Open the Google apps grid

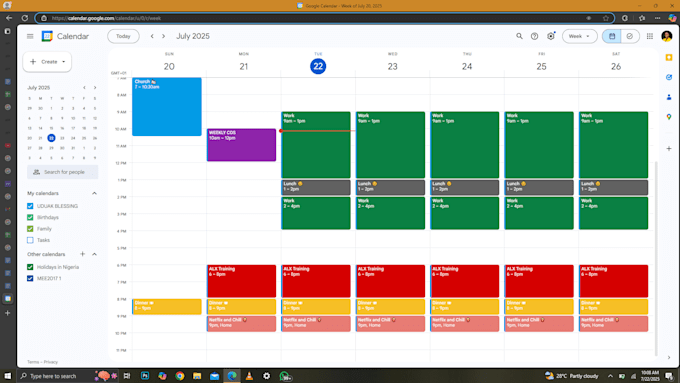click(650, 36)
